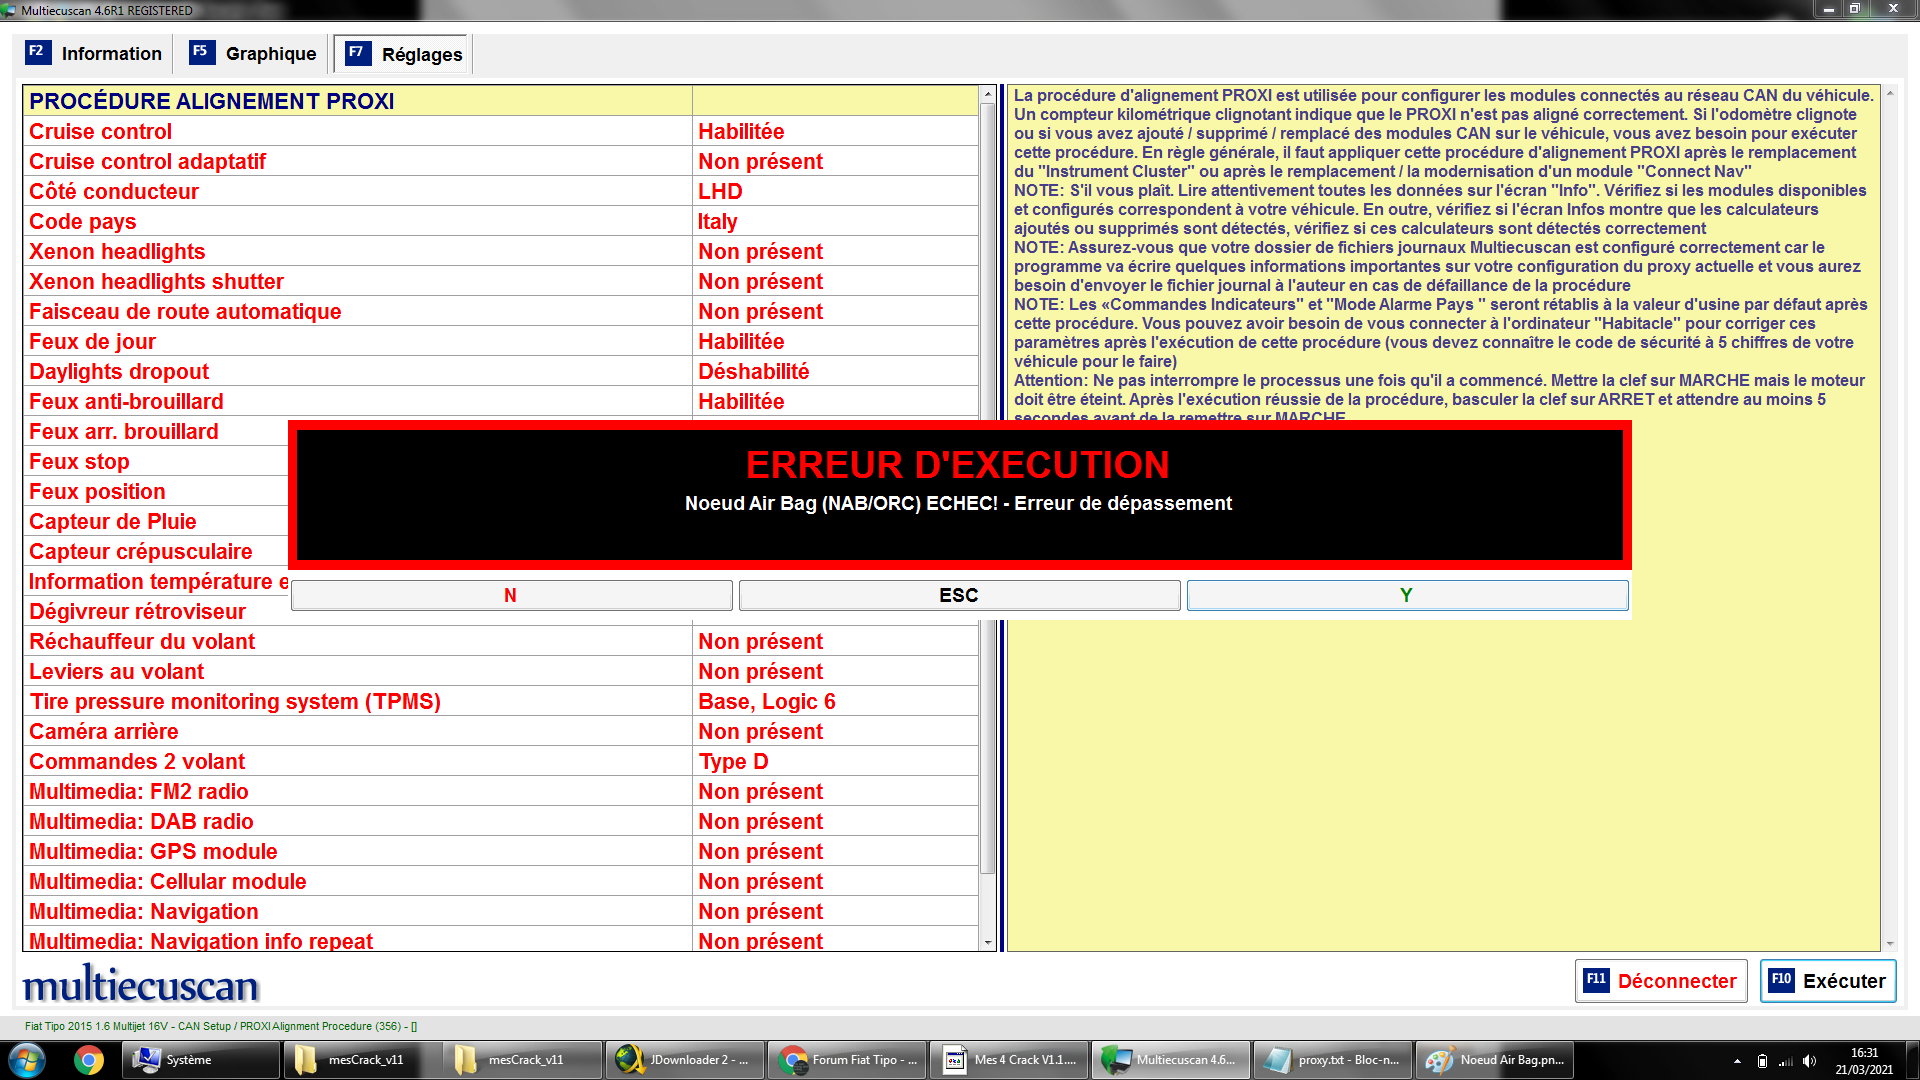Open Noeud Air Bag.png Paint taskbar item
1920x1080 pixels.
[1496, 1060]
